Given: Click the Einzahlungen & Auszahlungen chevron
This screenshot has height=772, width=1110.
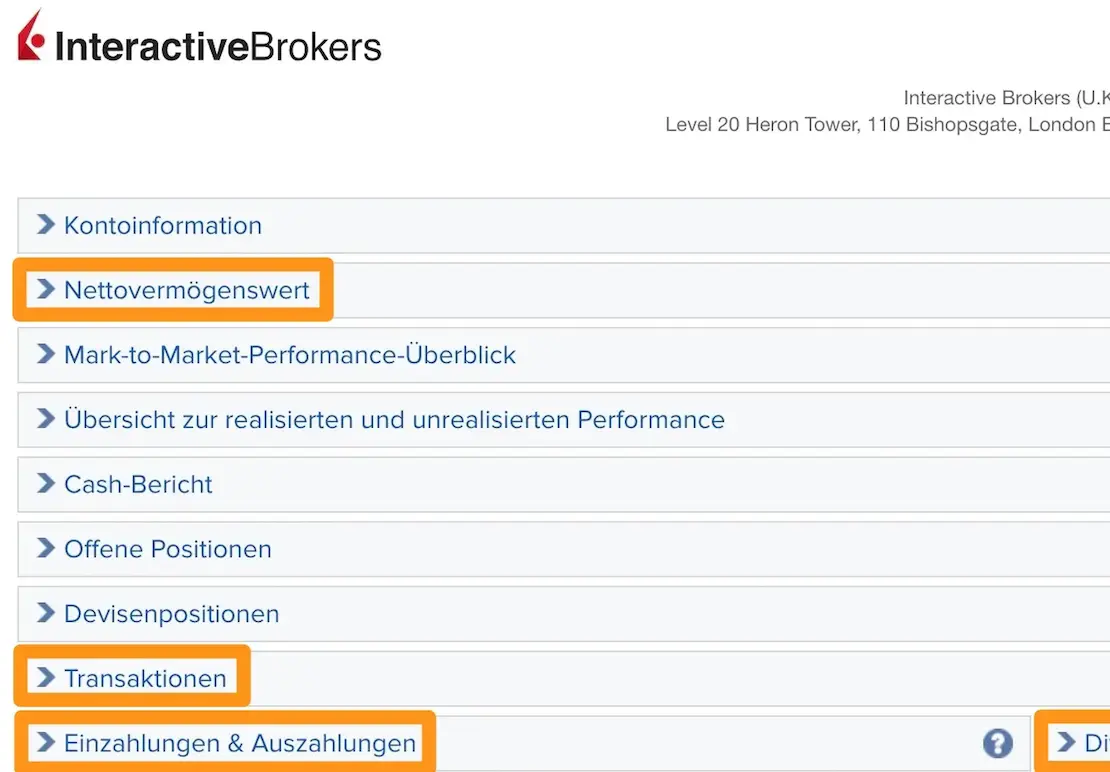Looking at the screenshot, I should [x=45, y=743].
